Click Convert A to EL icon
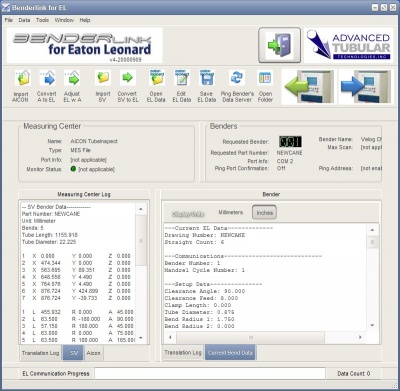The width and height of the screenshot is (400, 391). 47,79
